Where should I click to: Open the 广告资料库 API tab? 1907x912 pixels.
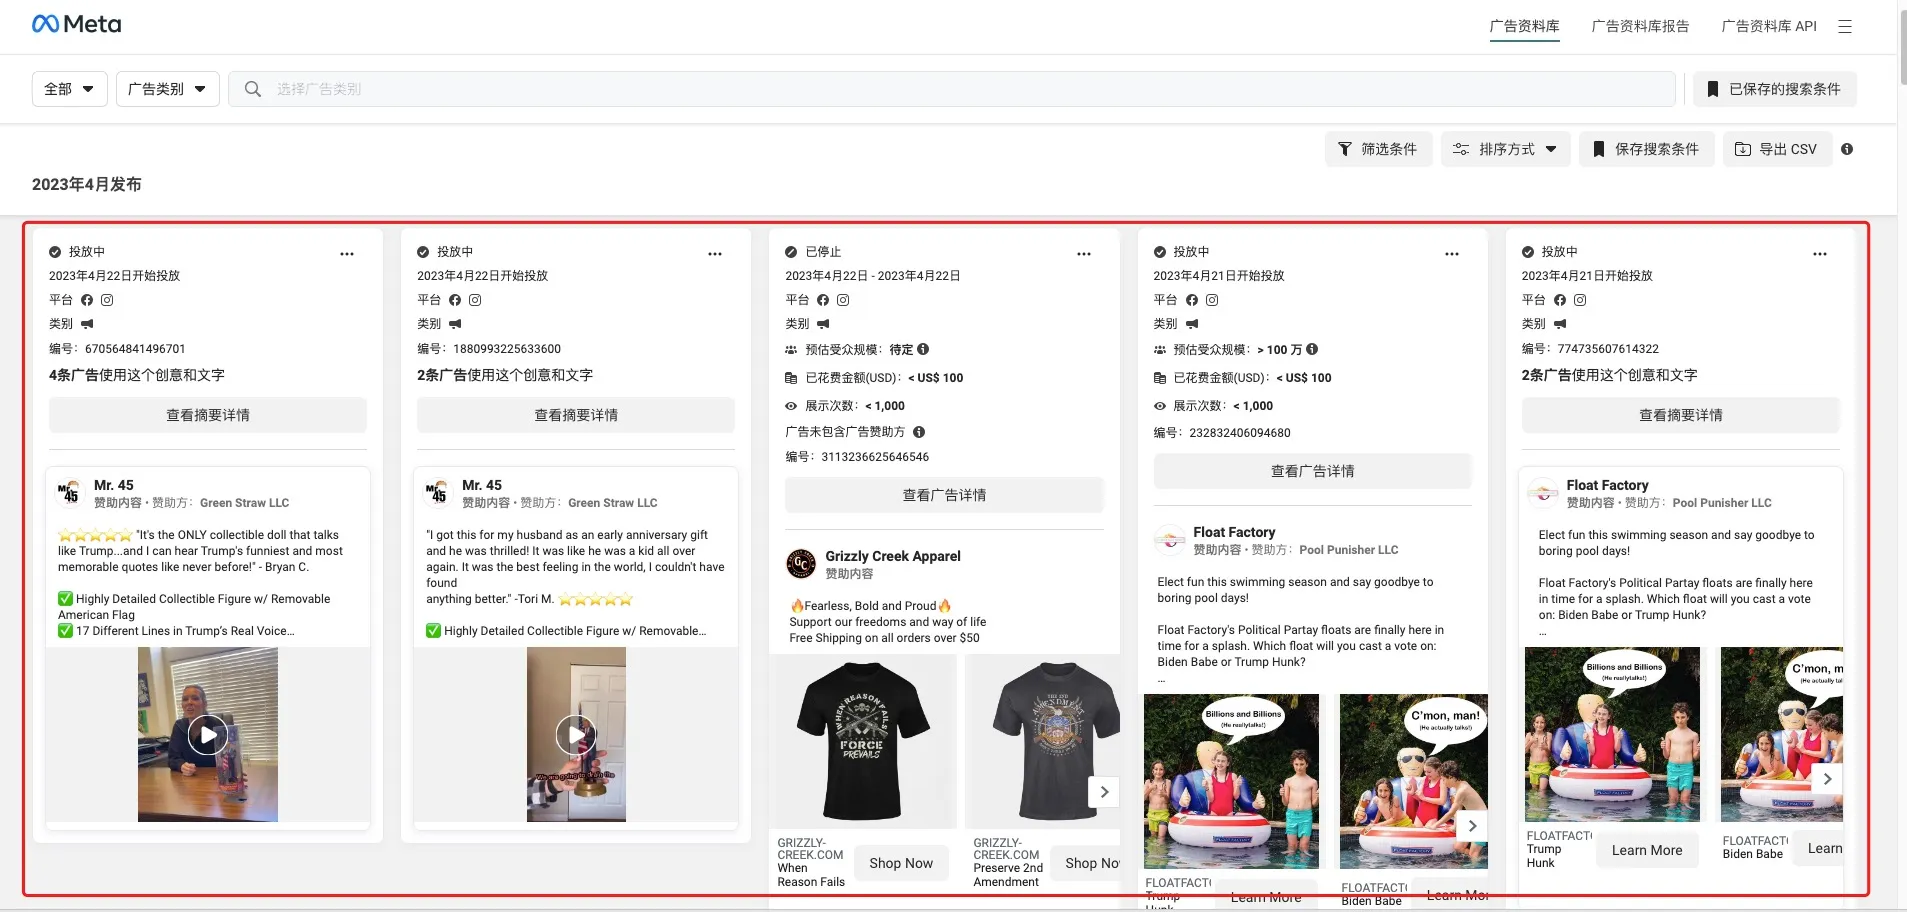[x=1768, y=26]
